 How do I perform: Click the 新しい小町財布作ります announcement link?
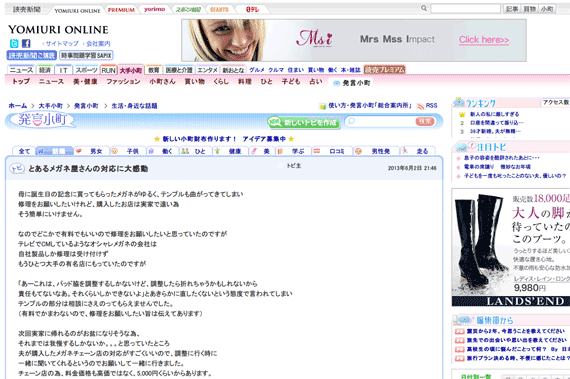click(x=224, y=139)
